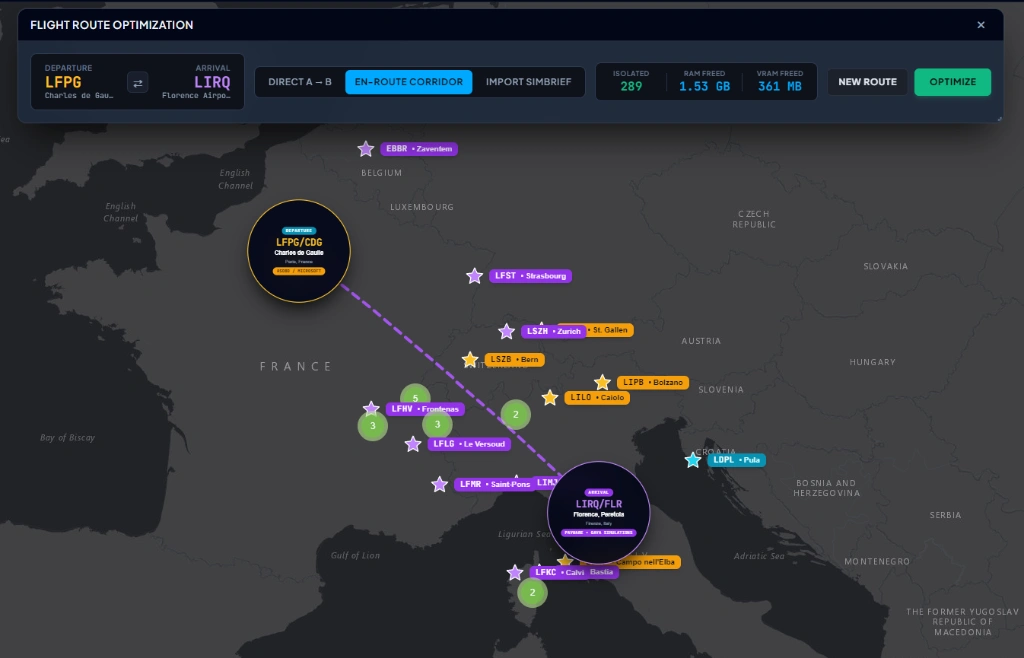Screen dimensions: 1024x658
Task: Click the LIRQ/FLR arrival circle
Action: (599, 513)
